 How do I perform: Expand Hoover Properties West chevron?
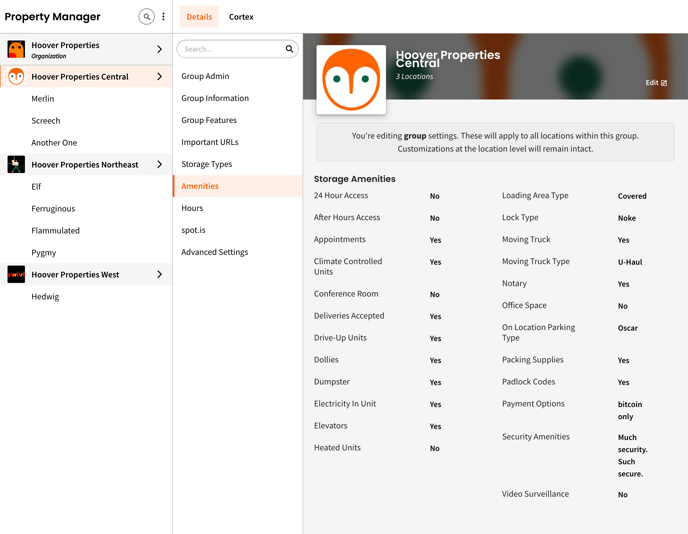point(159,275)
